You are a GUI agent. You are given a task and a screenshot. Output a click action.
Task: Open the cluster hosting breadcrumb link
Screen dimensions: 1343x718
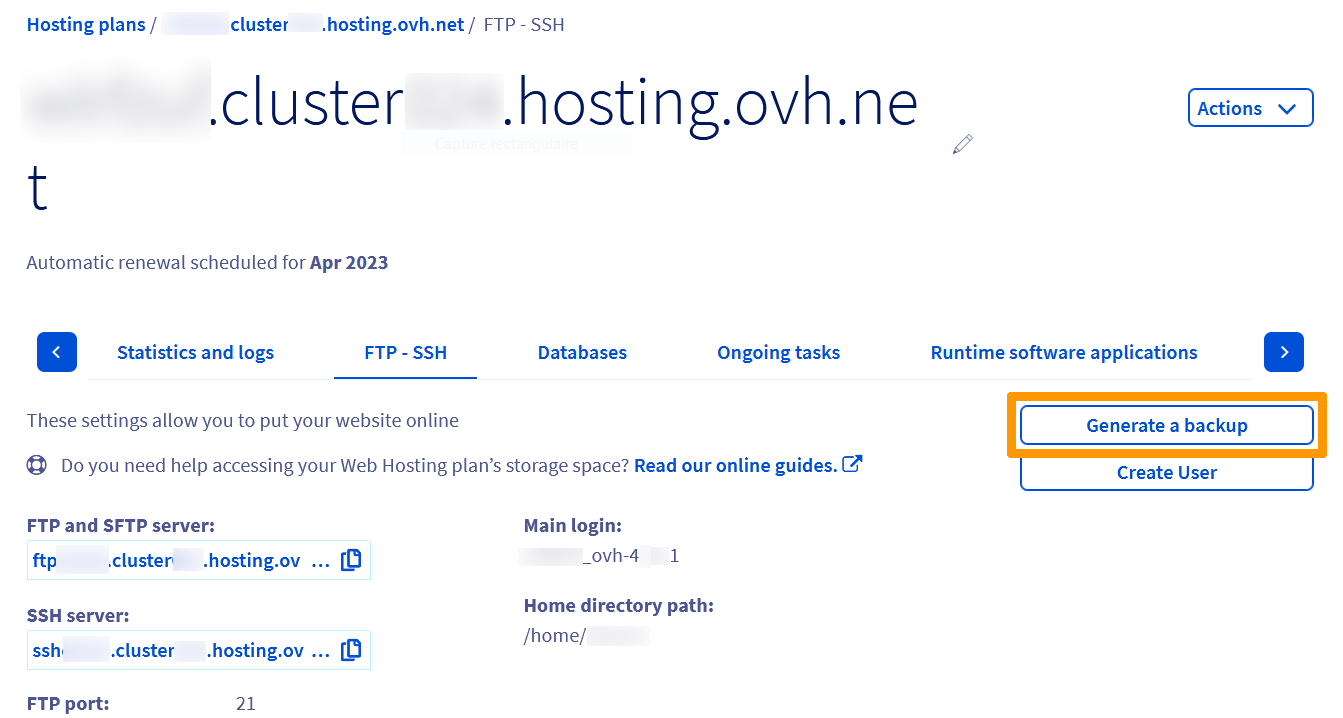(312, 24)
